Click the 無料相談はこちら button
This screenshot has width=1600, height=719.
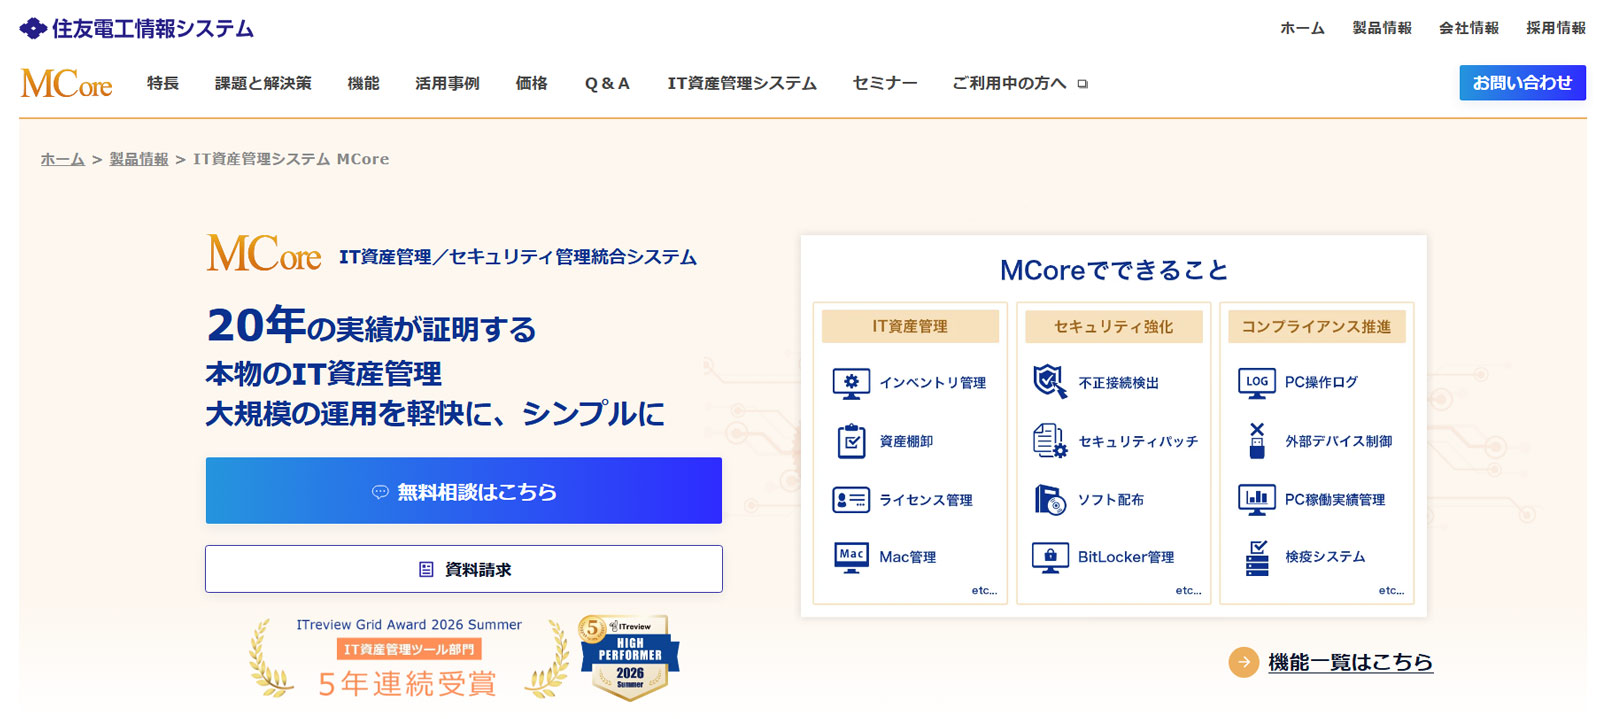[x=464, y=491]
